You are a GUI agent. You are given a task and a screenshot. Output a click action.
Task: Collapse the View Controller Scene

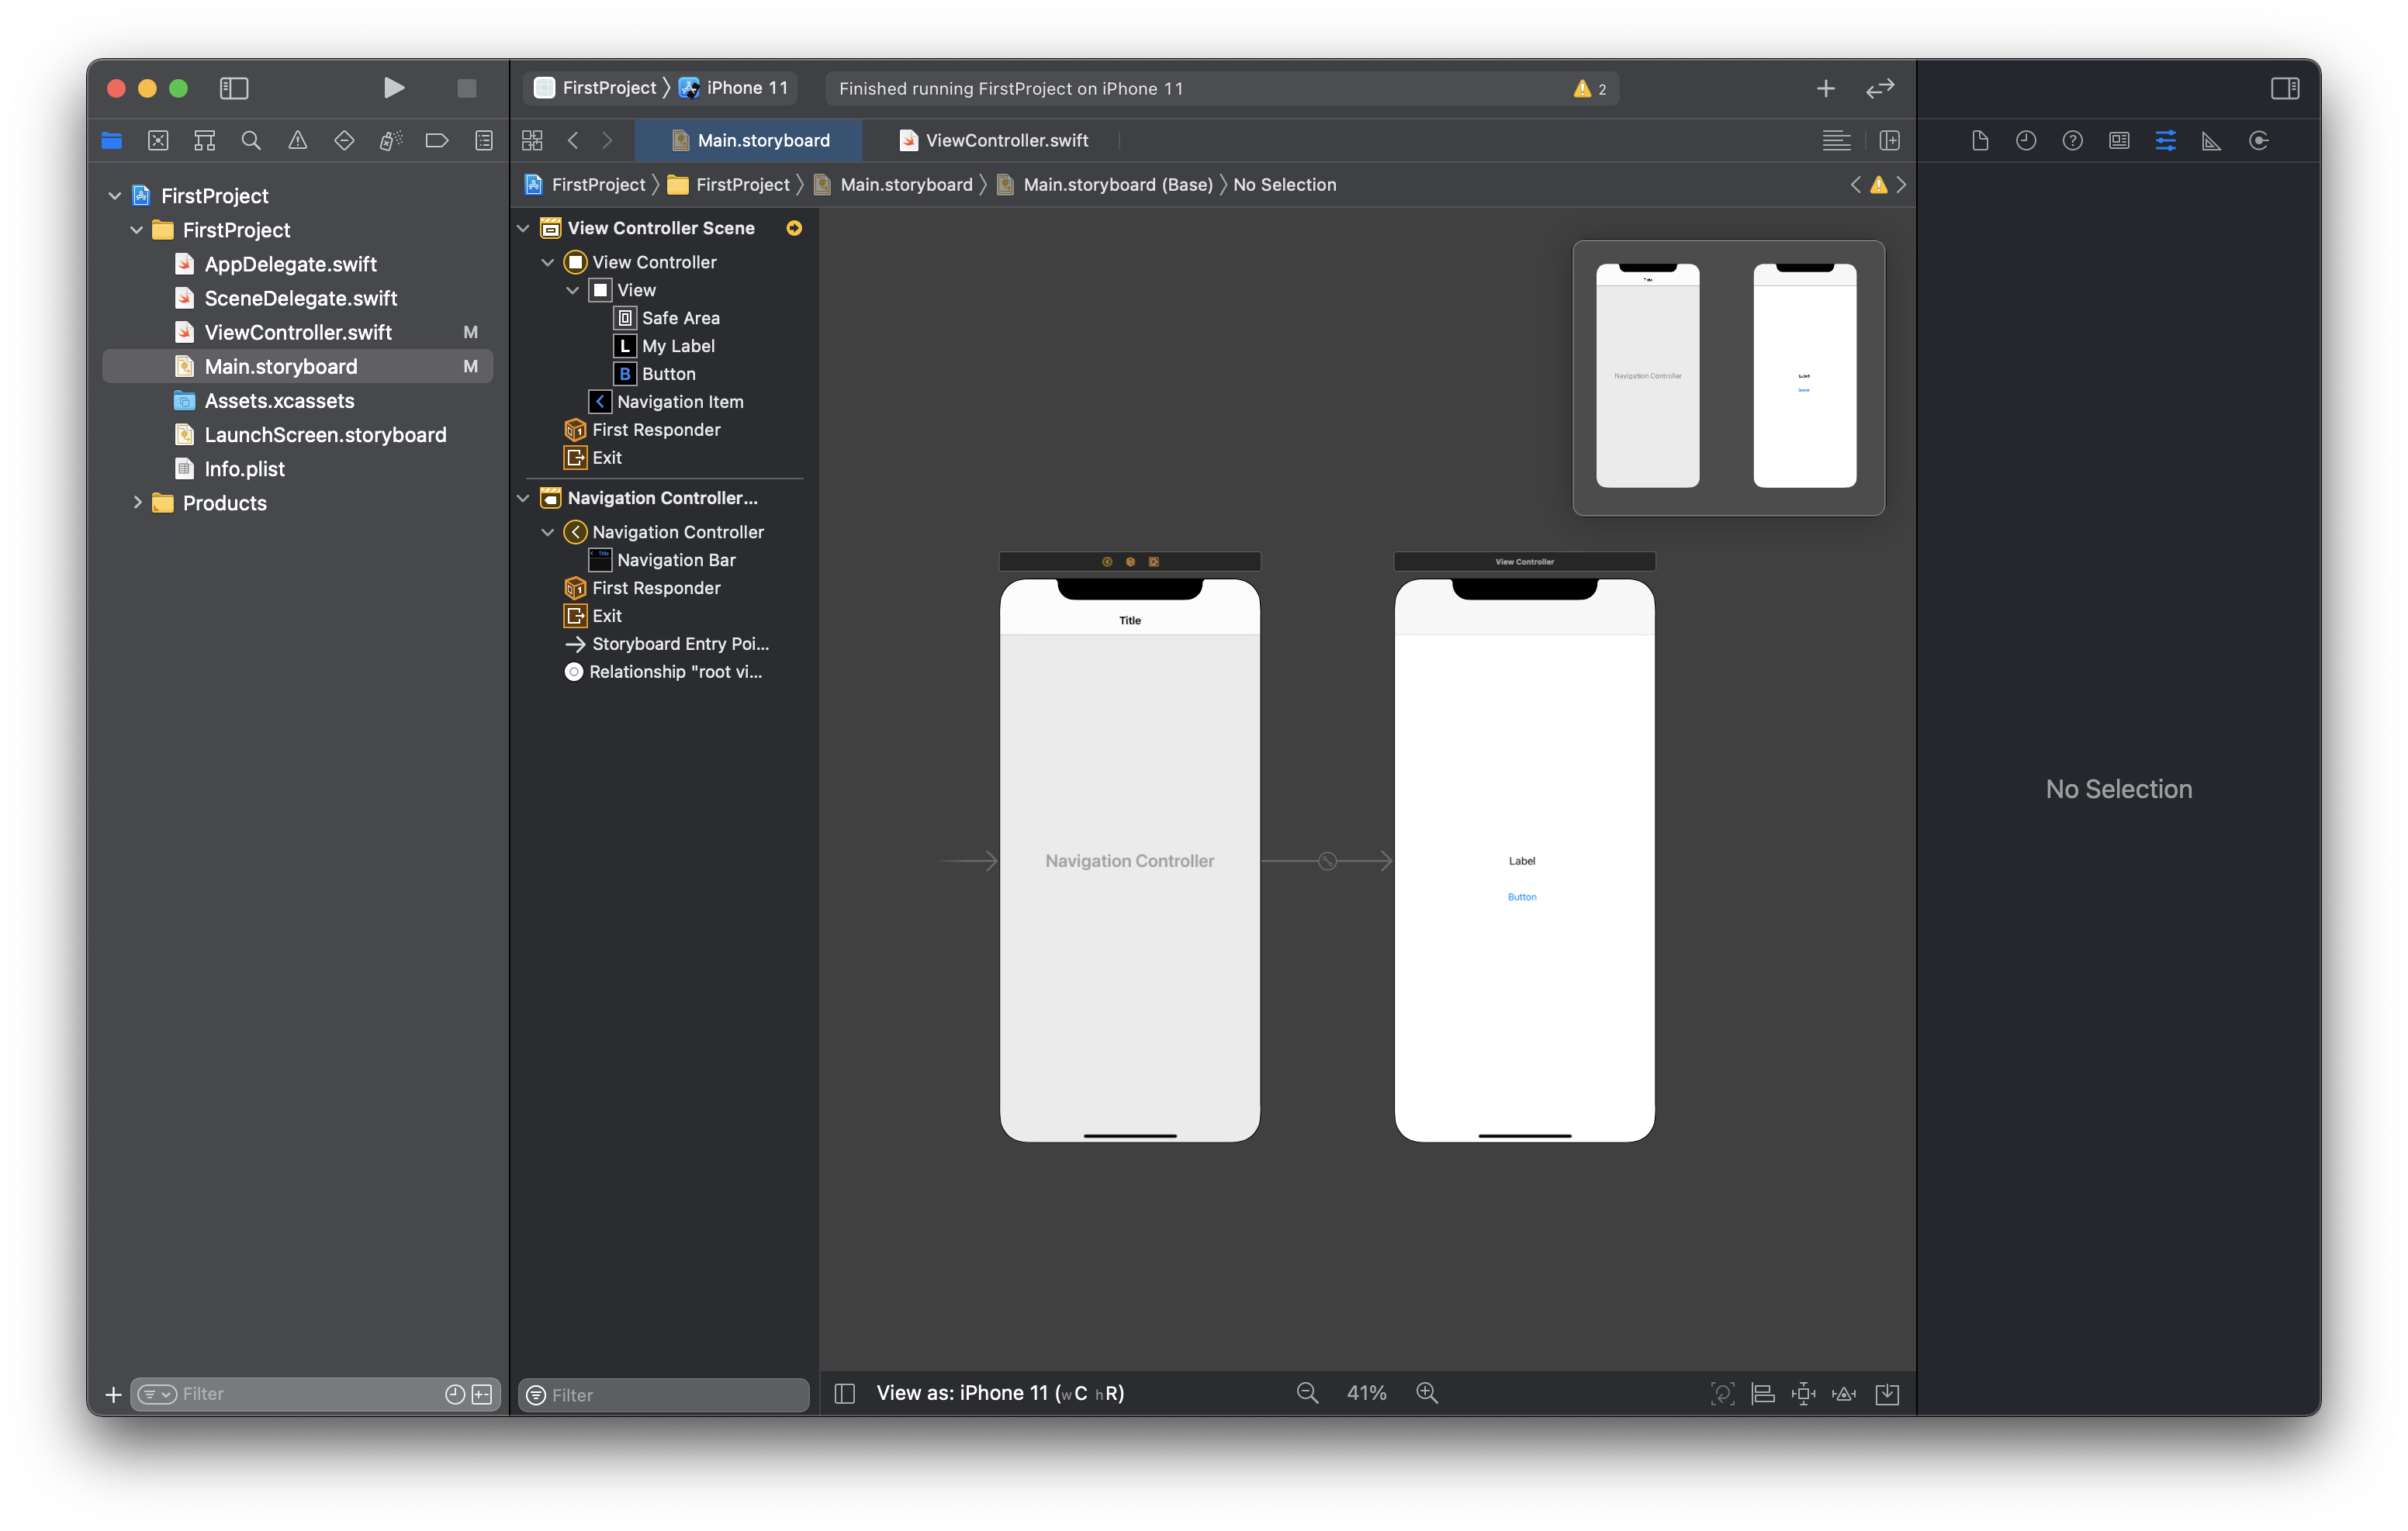tap(523, 228)
